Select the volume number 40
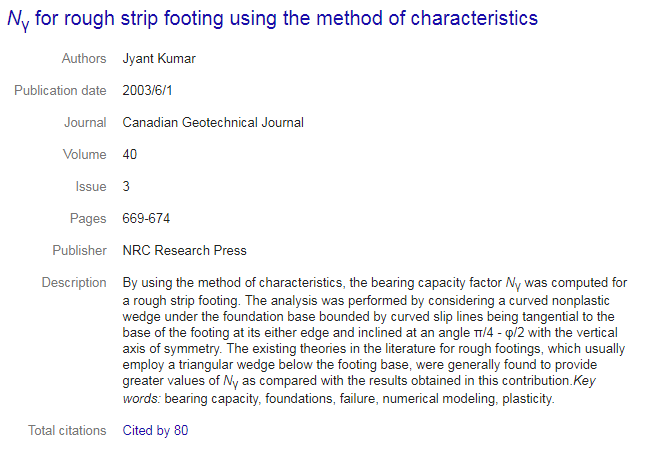648x451 pixels. (130, 154)
